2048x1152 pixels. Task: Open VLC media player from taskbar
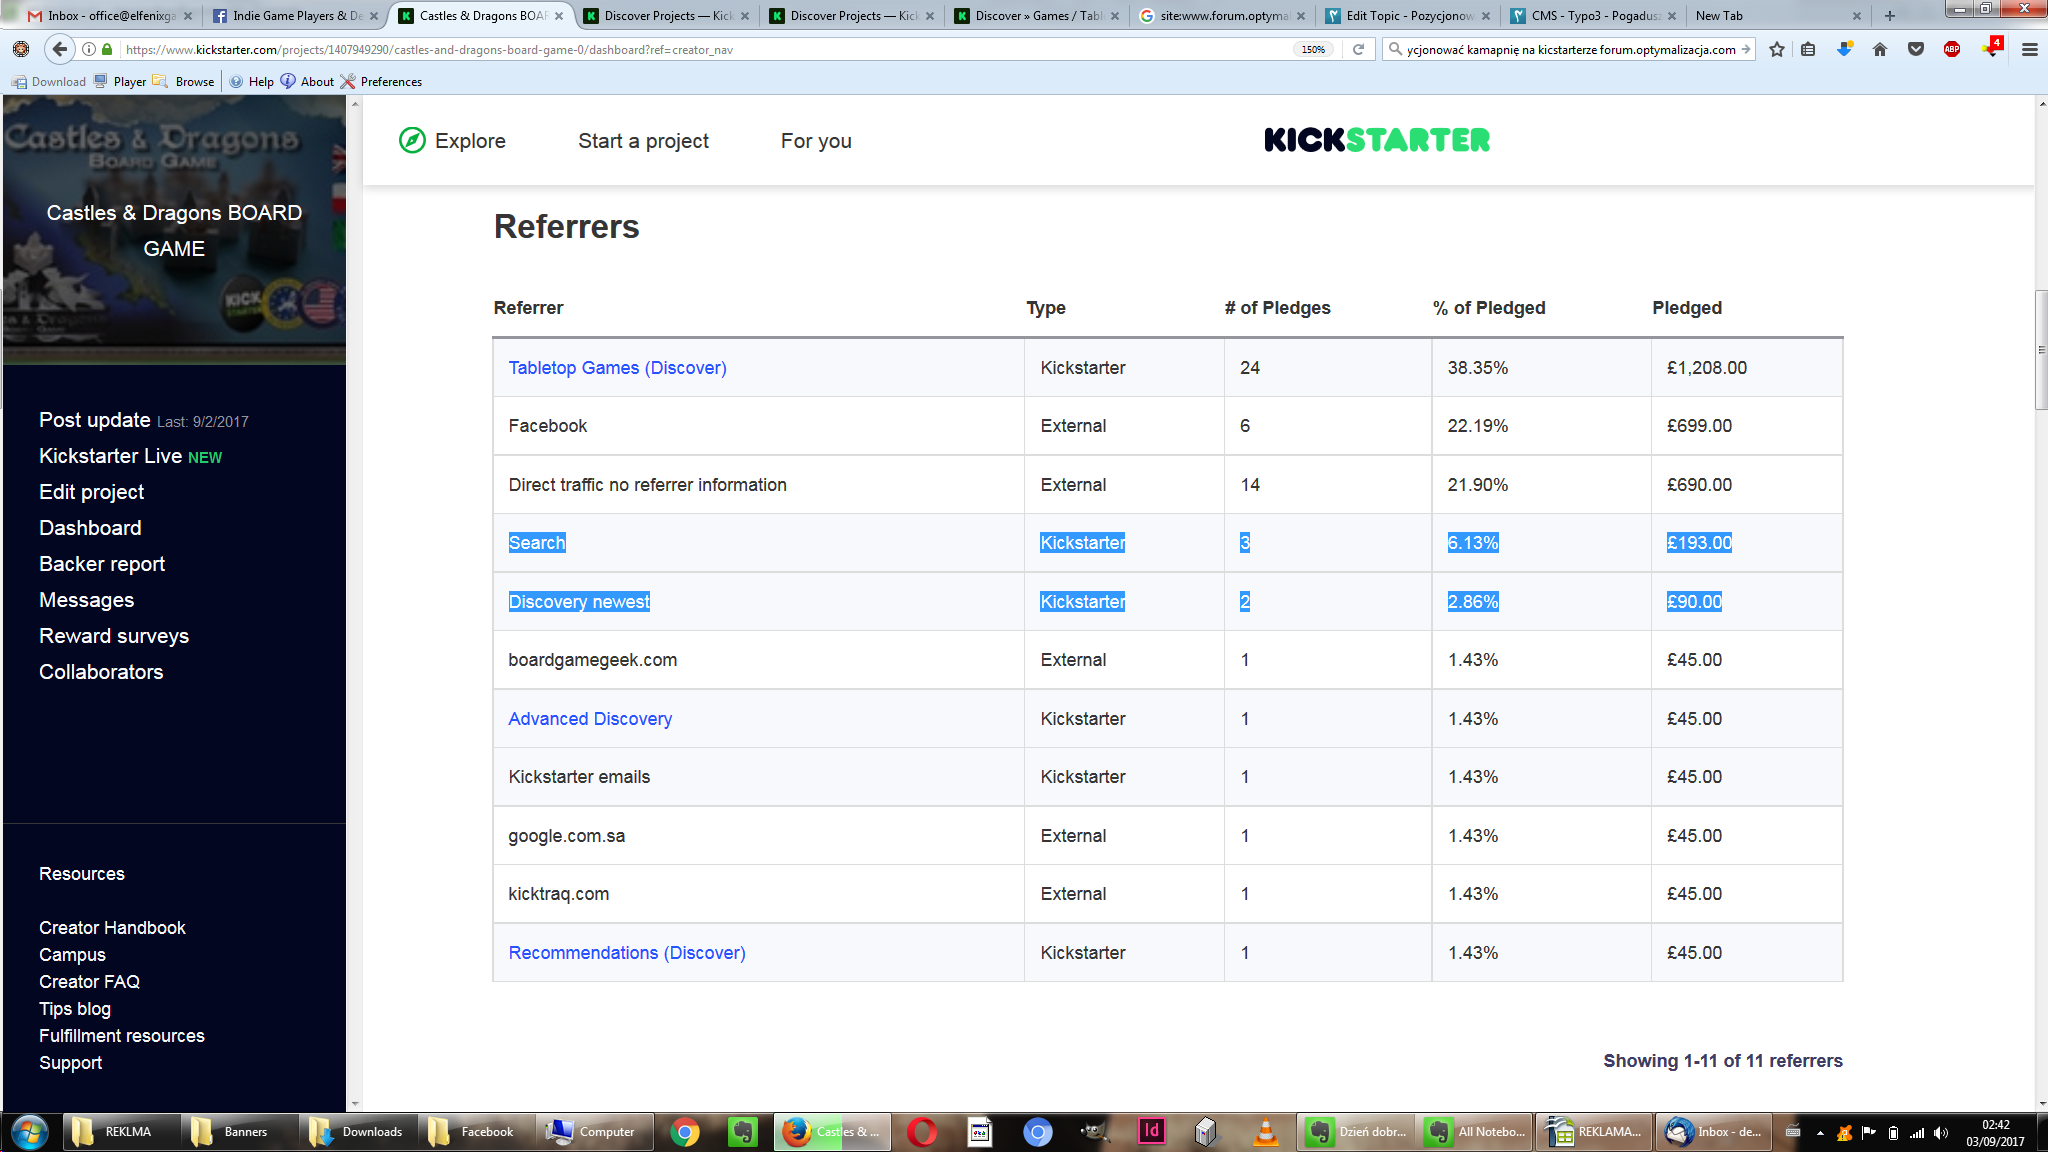pyautogui.click(x=1265, y=1132)
